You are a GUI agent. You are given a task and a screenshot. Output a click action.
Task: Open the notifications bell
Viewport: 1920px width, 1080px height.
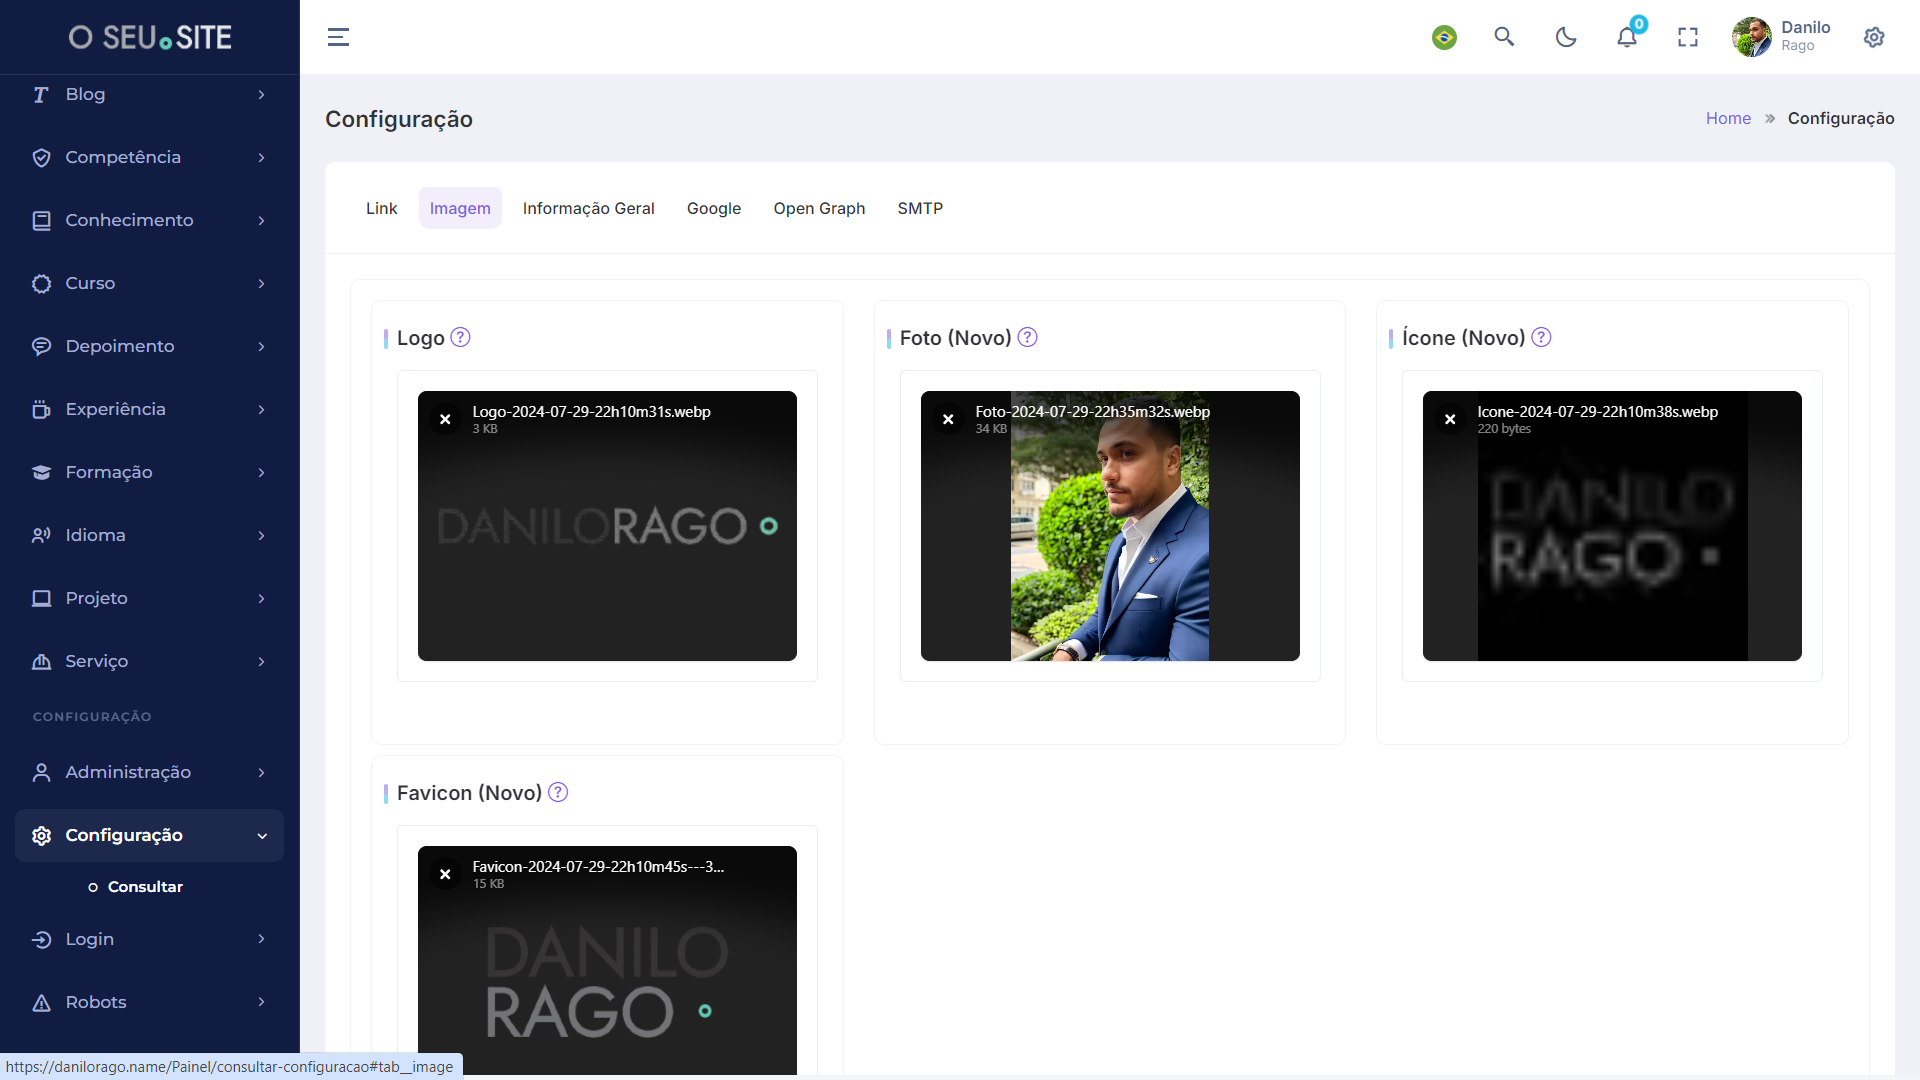coord(1627,37)
